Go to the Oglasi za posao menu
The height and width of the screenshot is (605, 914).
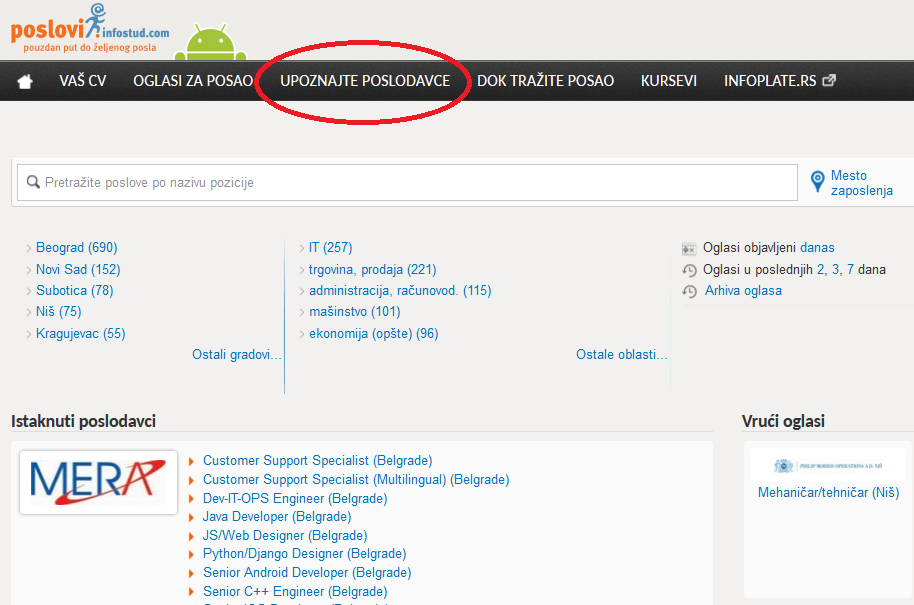(193, 81)
